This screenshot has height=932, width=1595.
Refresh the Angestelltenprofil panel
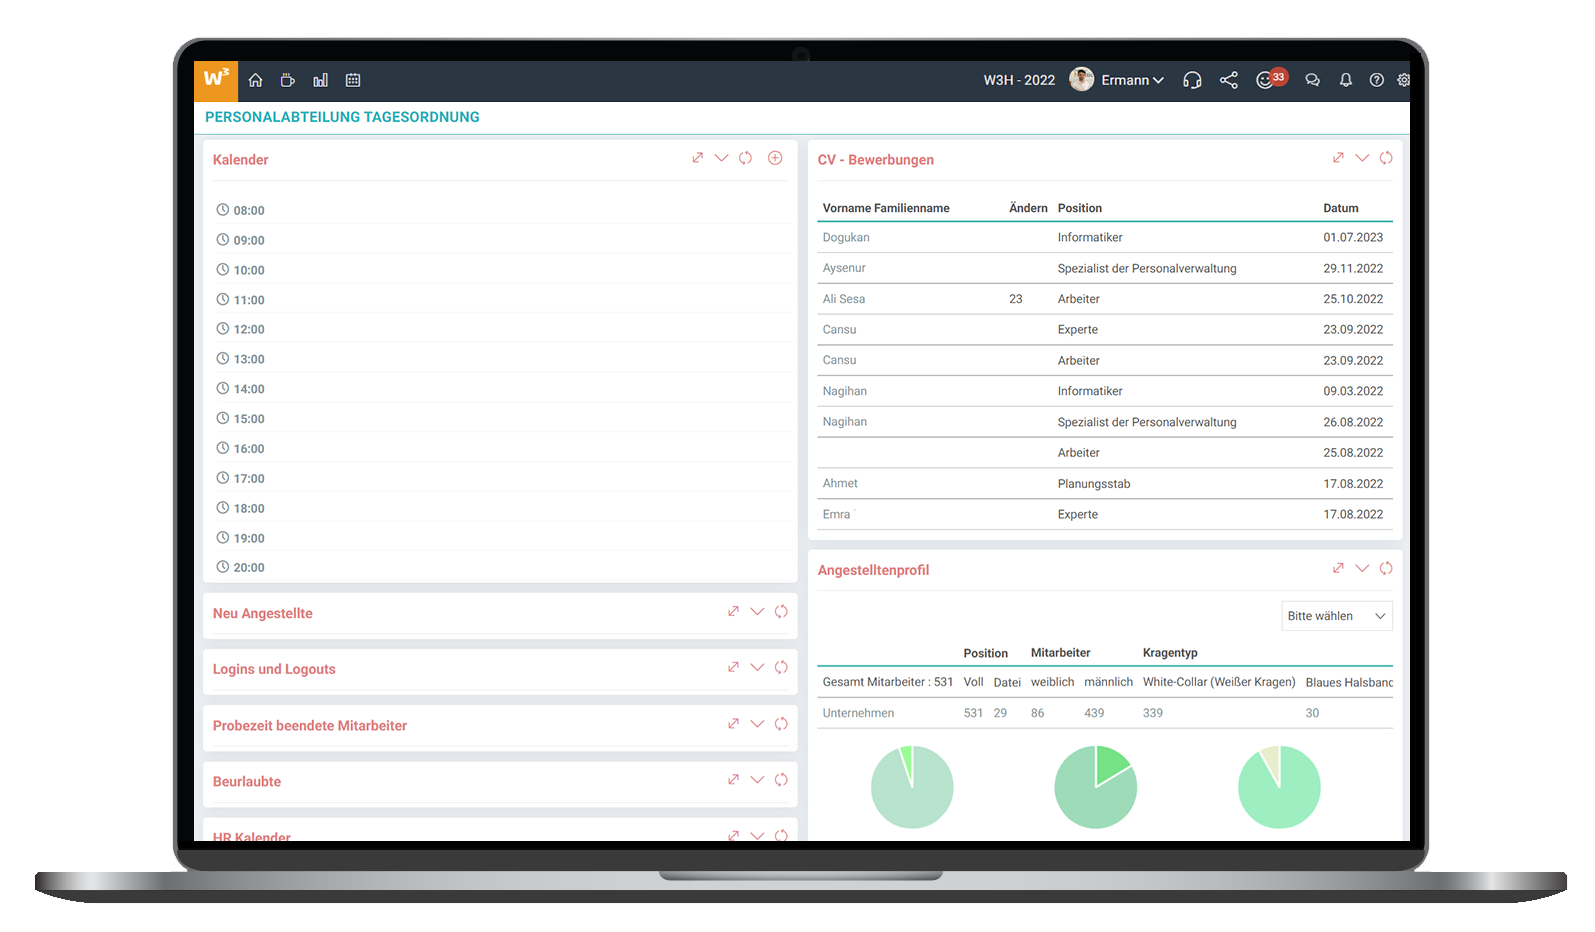[x=1386, y=568]
